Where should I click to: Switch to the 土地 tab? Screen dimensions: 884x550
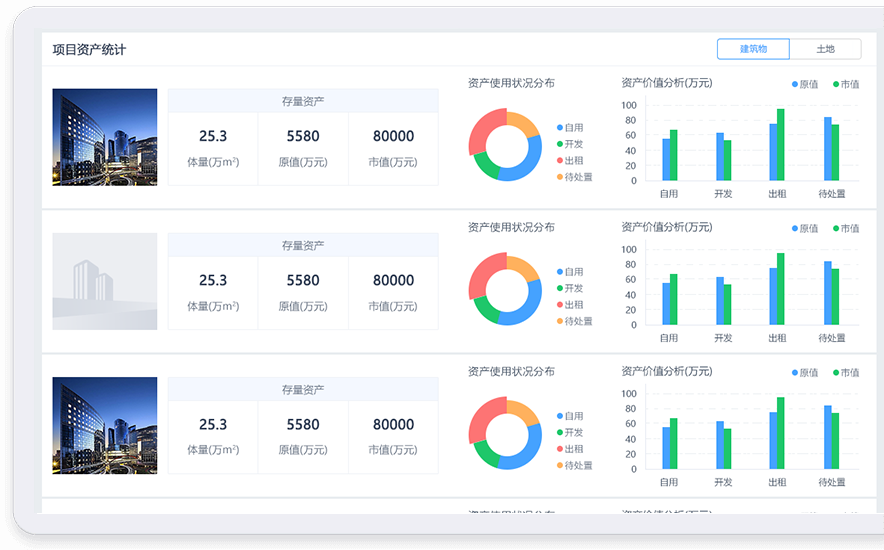(x=825, y=49)
